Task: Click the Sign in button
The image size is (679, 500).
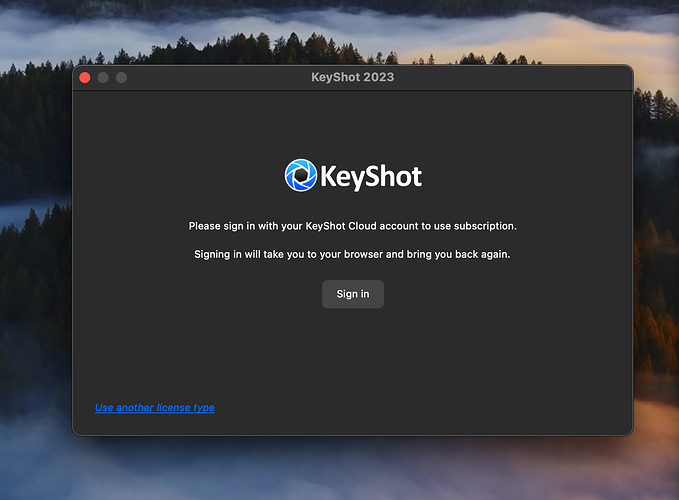Action: coord(352,294)
